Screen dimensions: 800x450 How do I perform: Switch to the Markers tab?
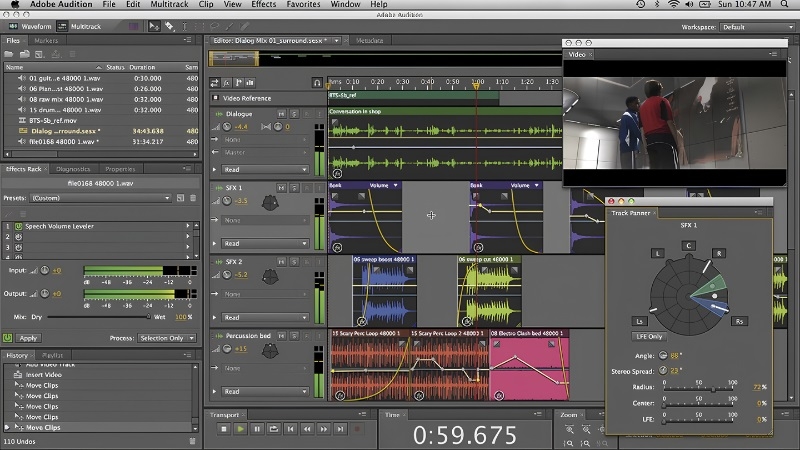tap(46, 40)
